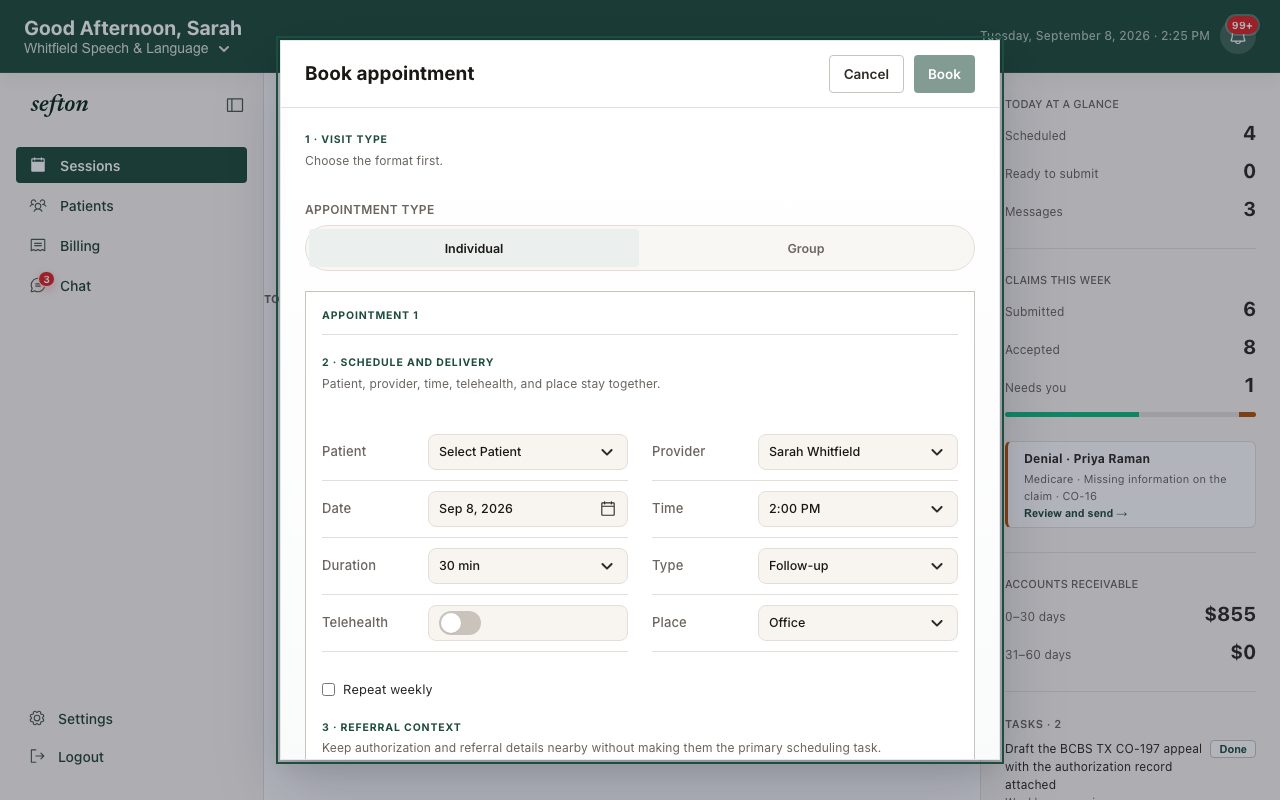Click the Denial Priya Raman card

pos(1130,485)
